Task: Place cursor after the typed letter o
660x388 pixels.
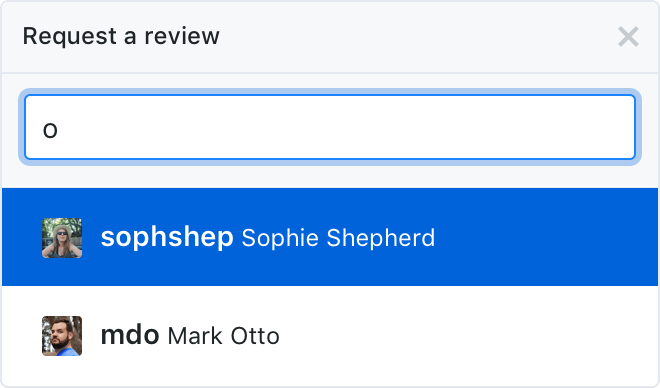Action: [59, 130]
